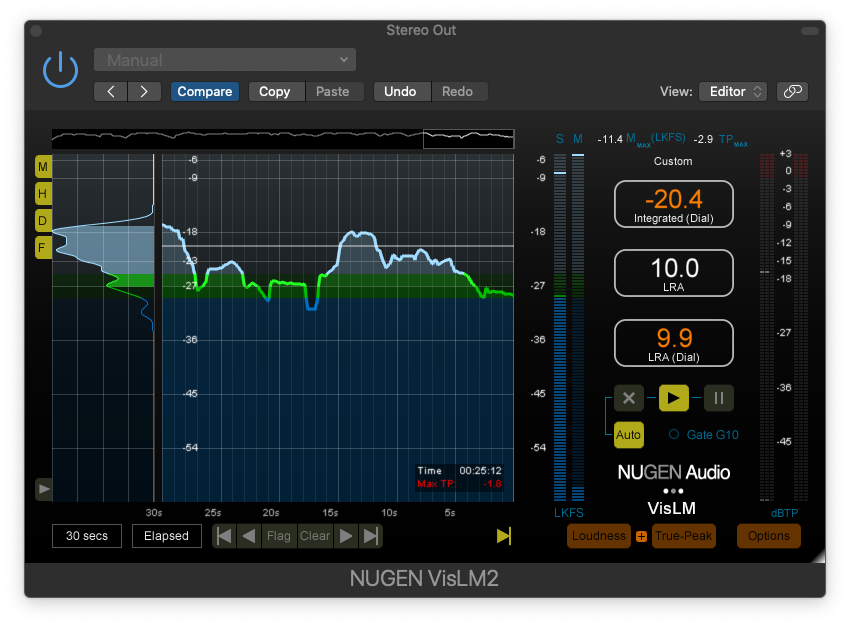Viewport: 850px width, 626px height.
Task: Open the Manual preset dropdown
Action: pos(225,60)
